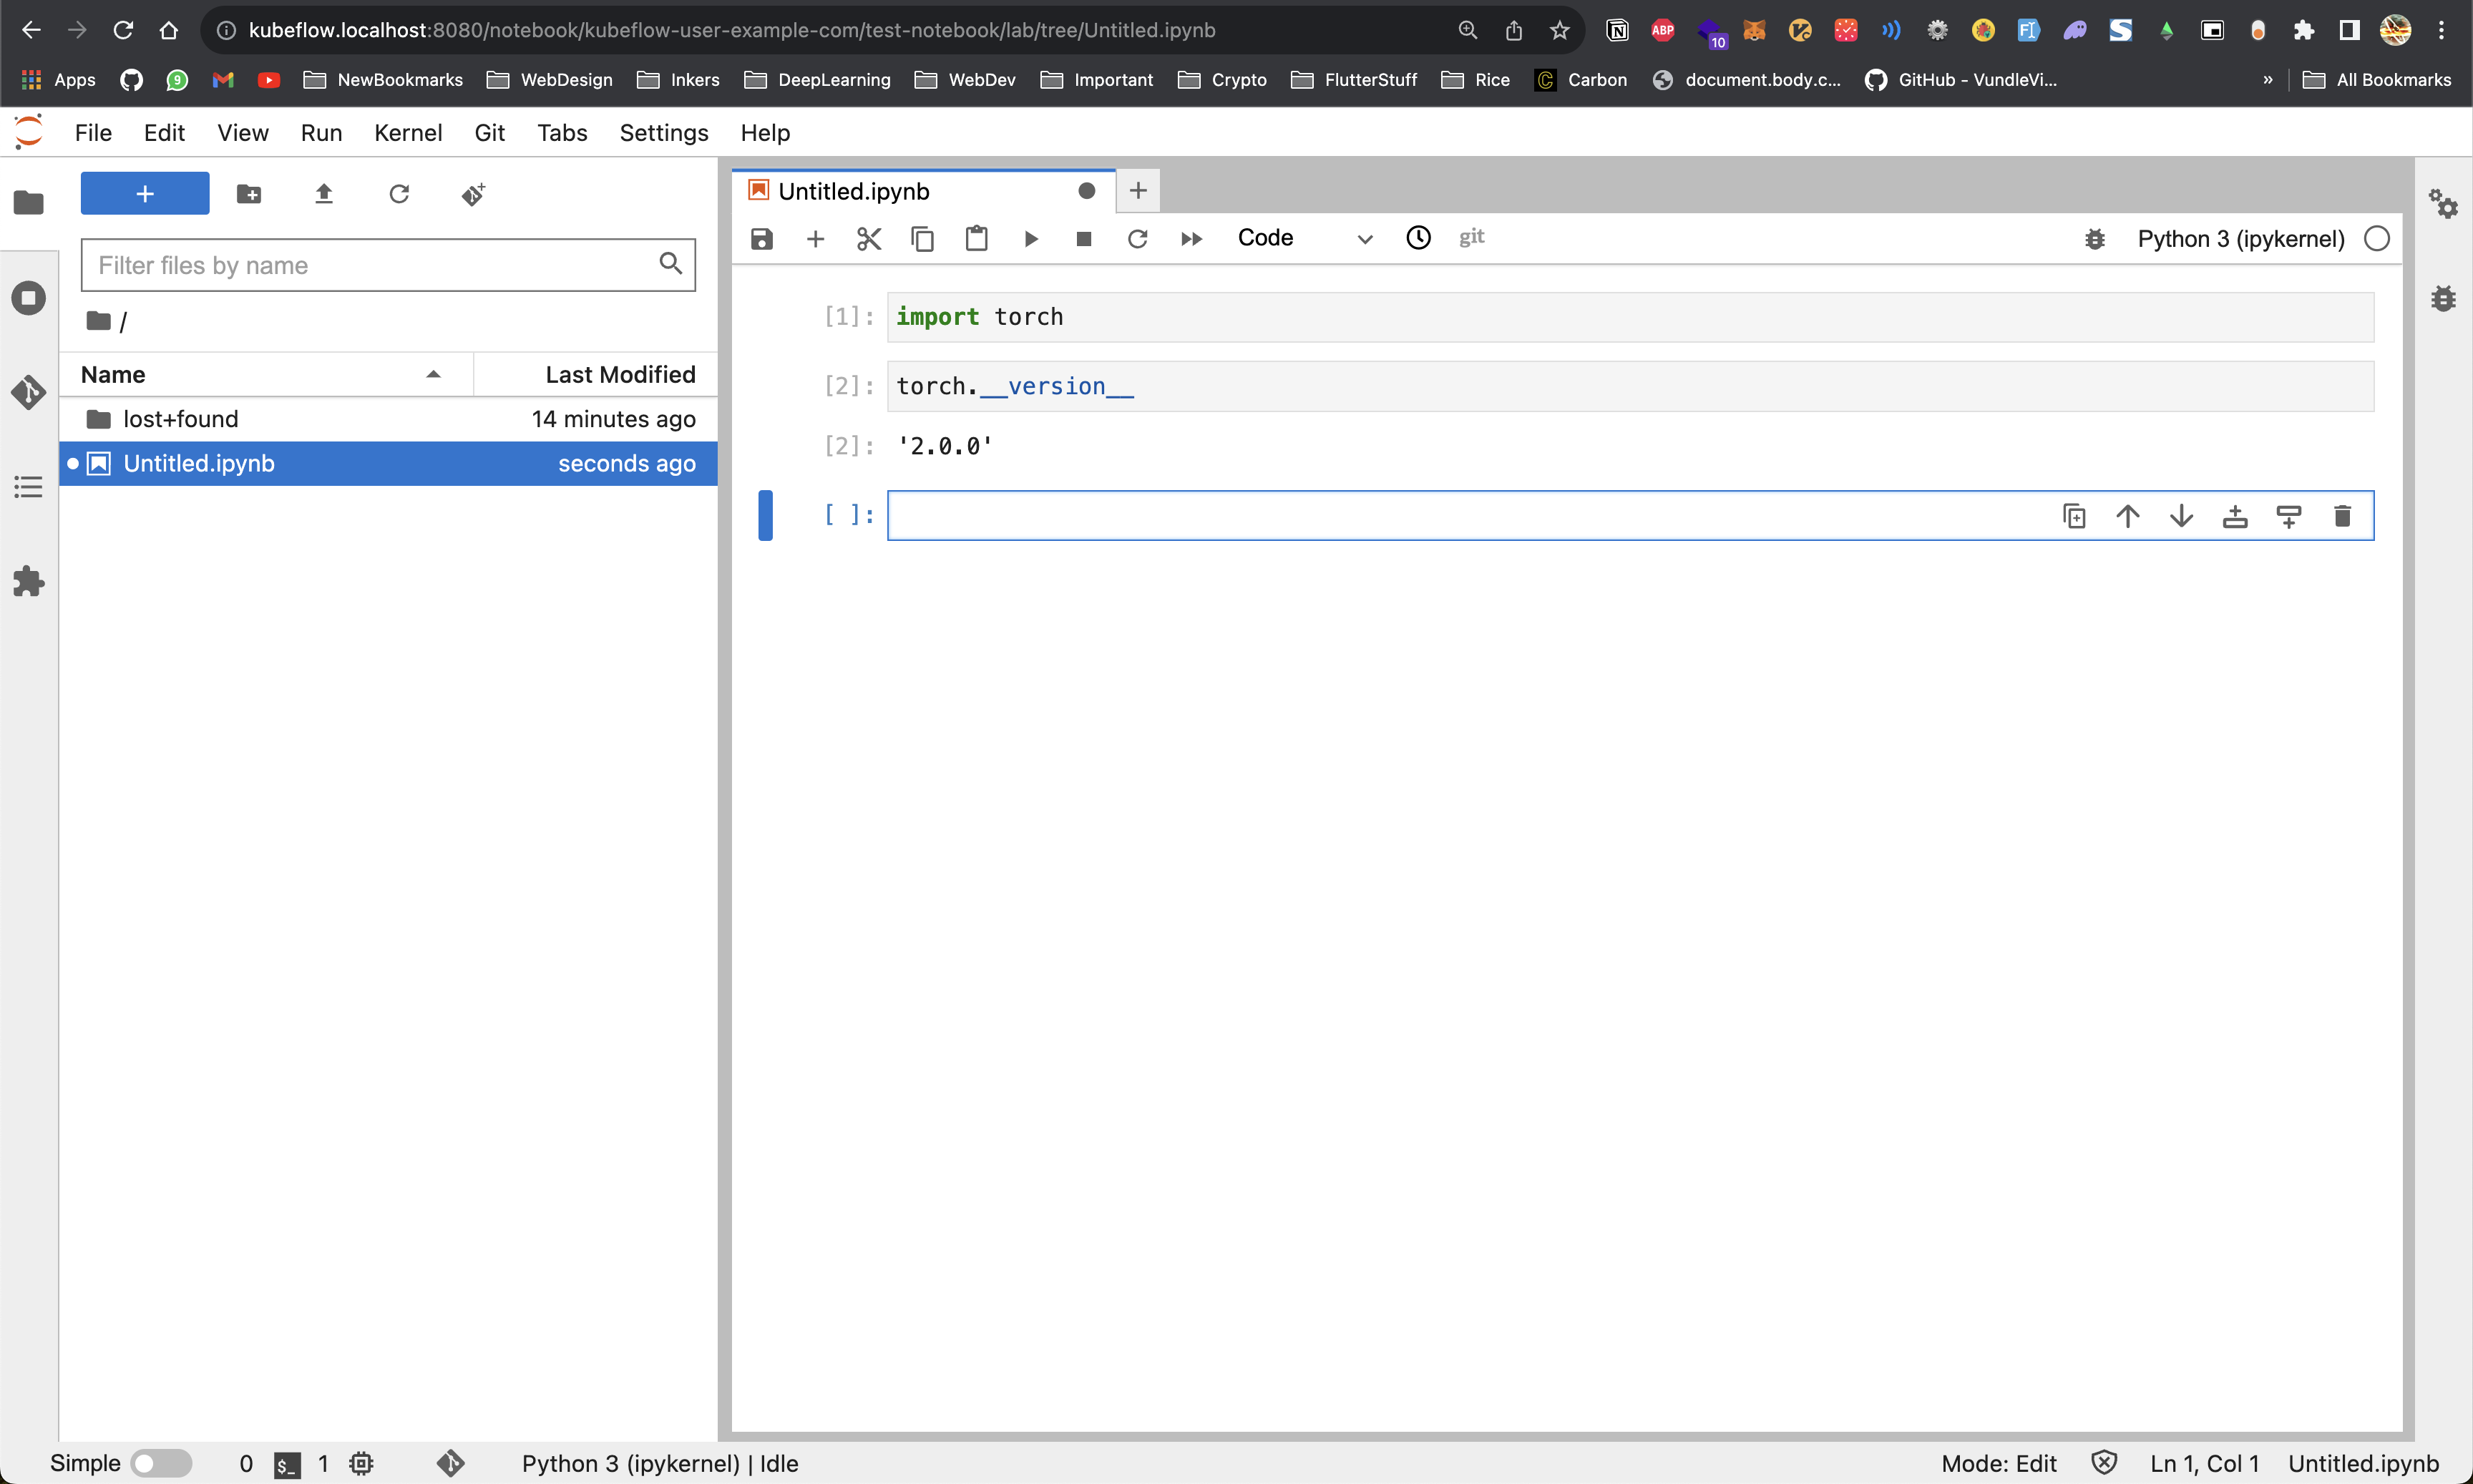Image resolution: width=2473 pixels, height=1484 pixels.
Task: Sort files by Name column arrow
Action: coord(433,375)
